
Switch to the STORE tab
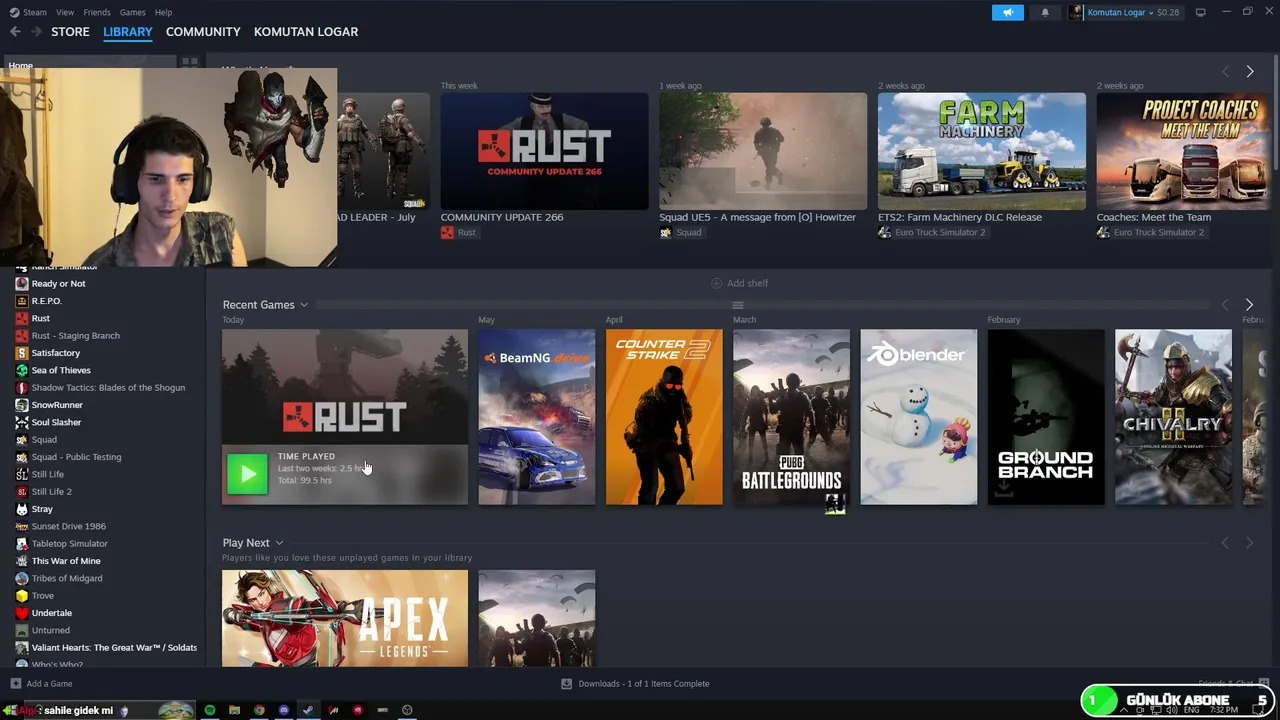[70, 32]
